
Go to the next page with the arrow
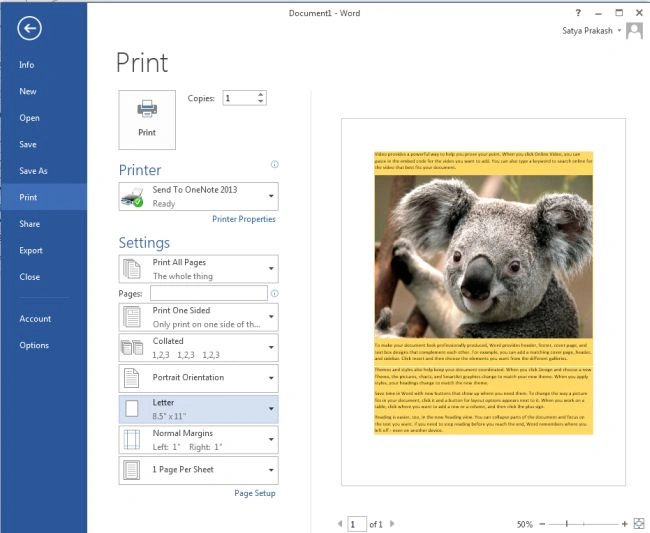[x=392, y=523]
